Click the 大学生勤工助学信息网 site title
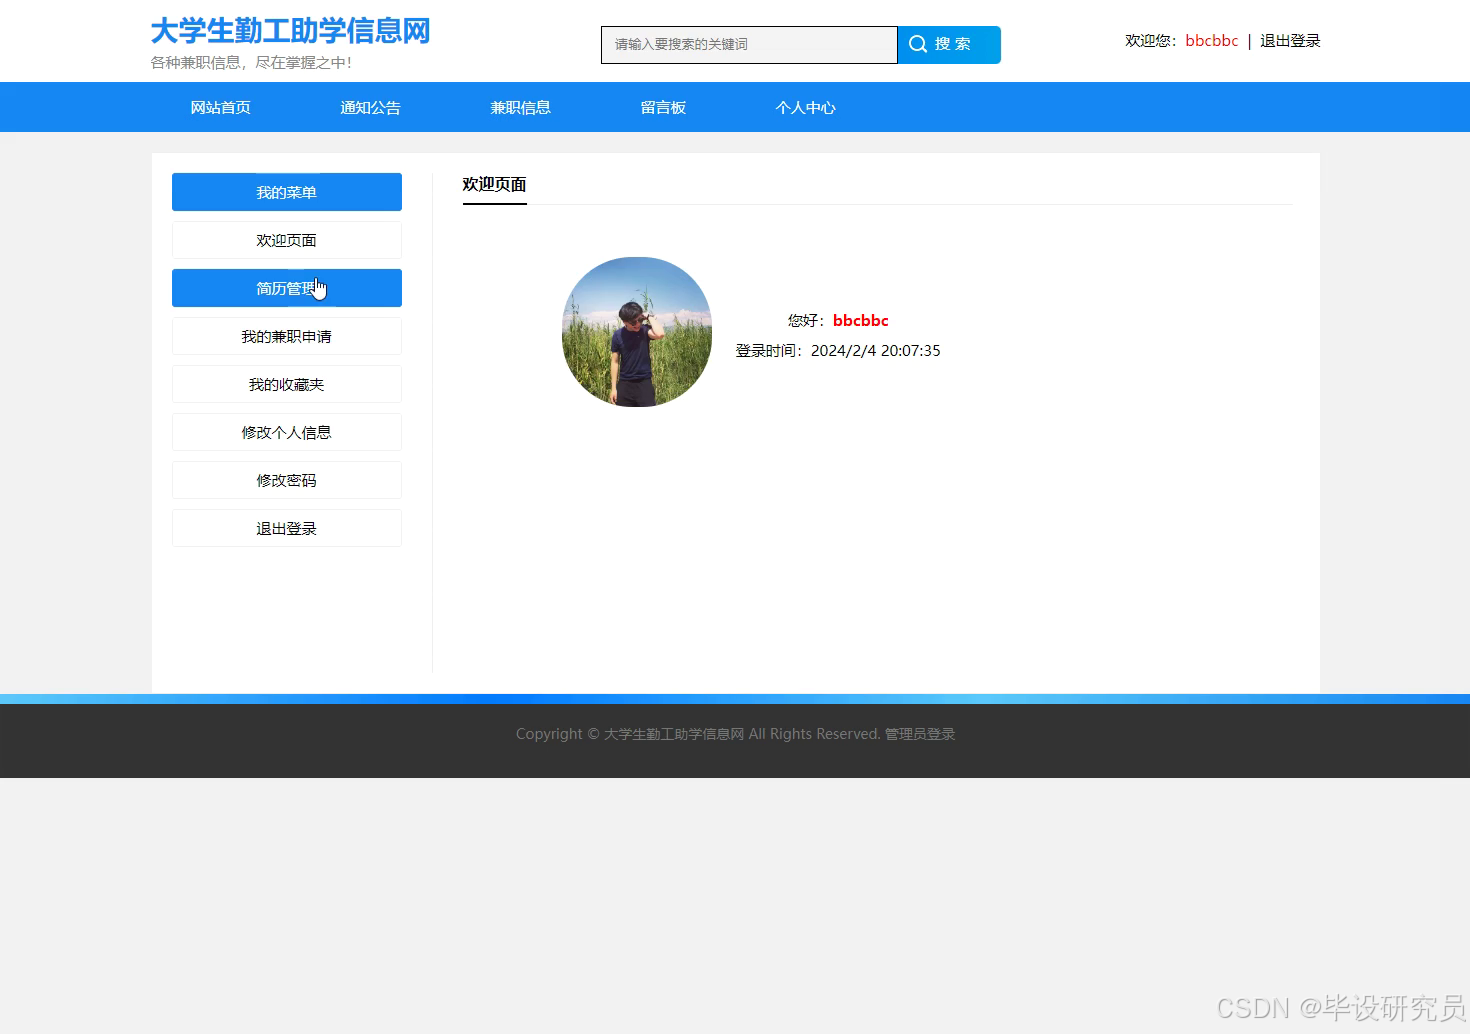 (x=290, y=31)
